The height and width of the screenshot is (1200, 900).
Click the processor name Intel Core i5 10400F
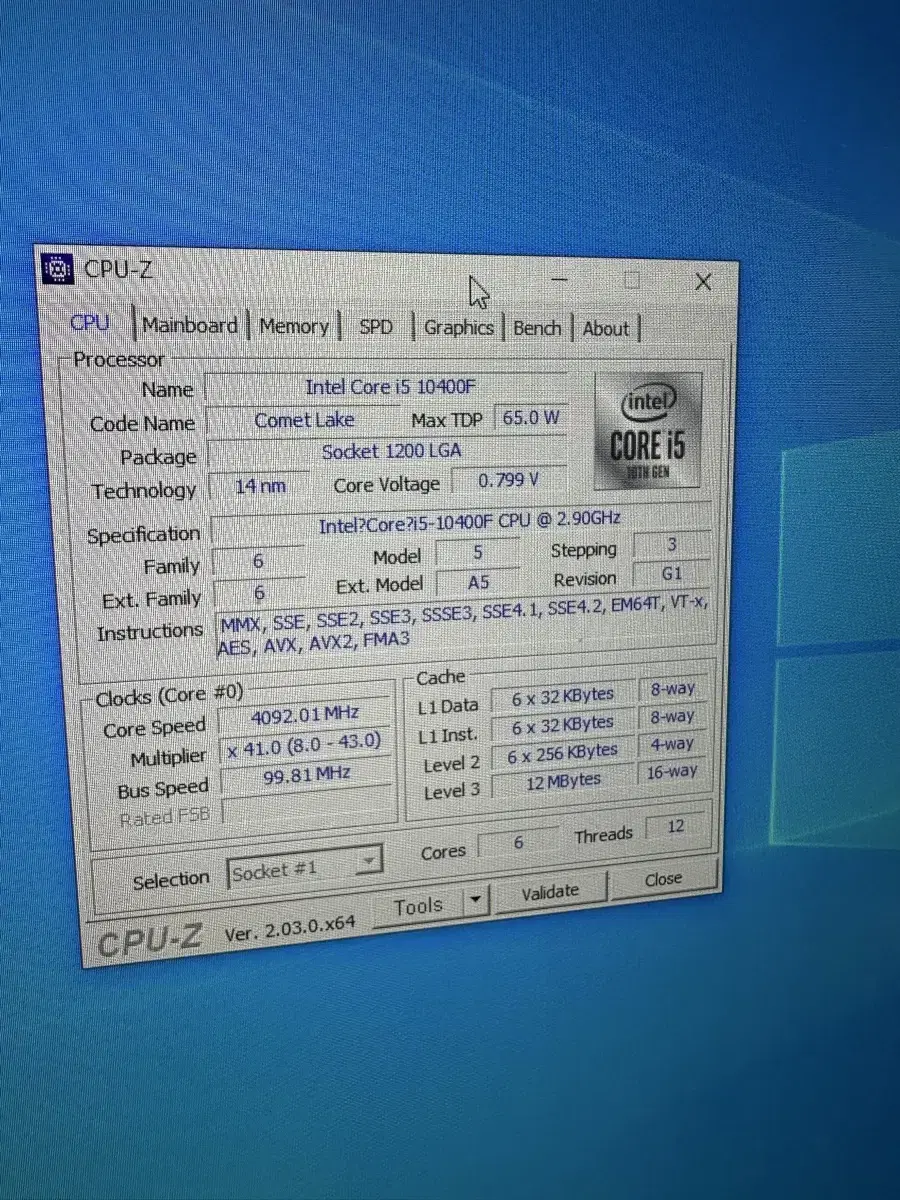point(390,387)
